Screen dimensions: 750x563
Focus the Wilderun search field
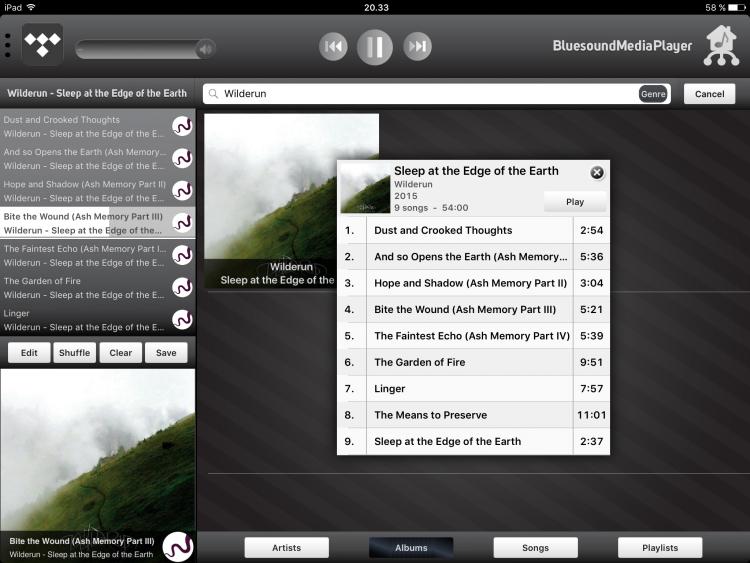click(x=436, y=94)
